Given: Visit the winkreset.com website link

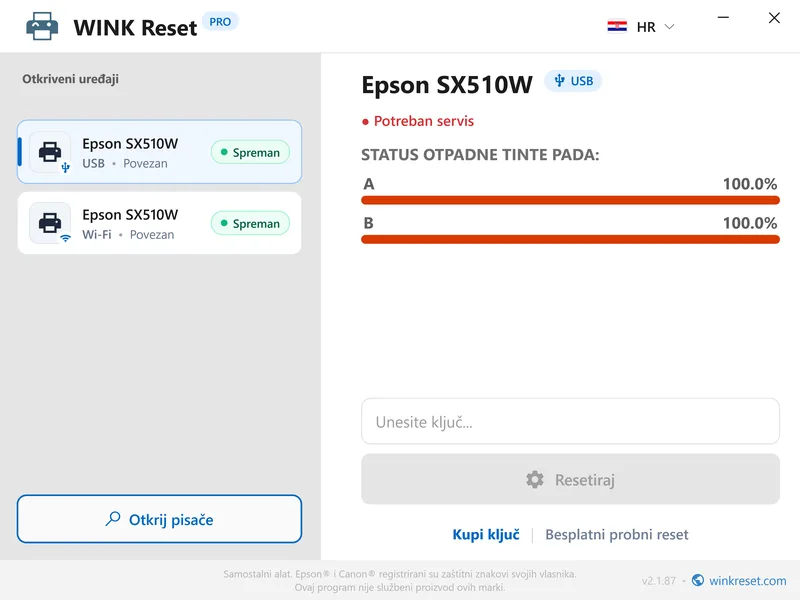Looking at the screenshot, I should point(747,581).
